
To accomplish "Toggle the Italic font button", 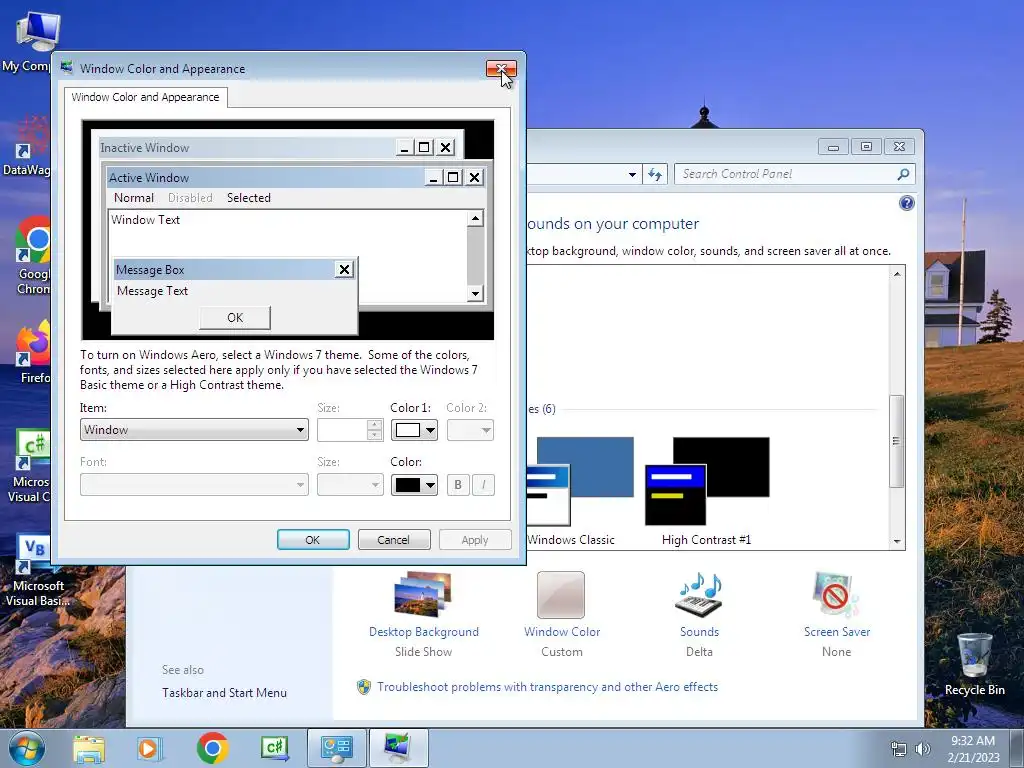I will tap(483, 485).
